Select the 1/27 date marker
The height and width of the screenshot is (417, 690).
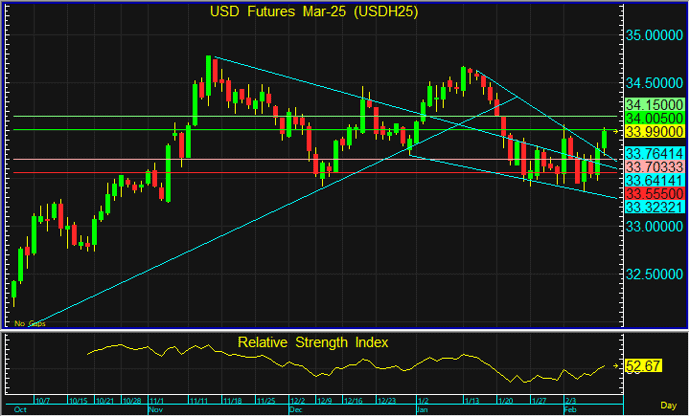click(539, 401)
